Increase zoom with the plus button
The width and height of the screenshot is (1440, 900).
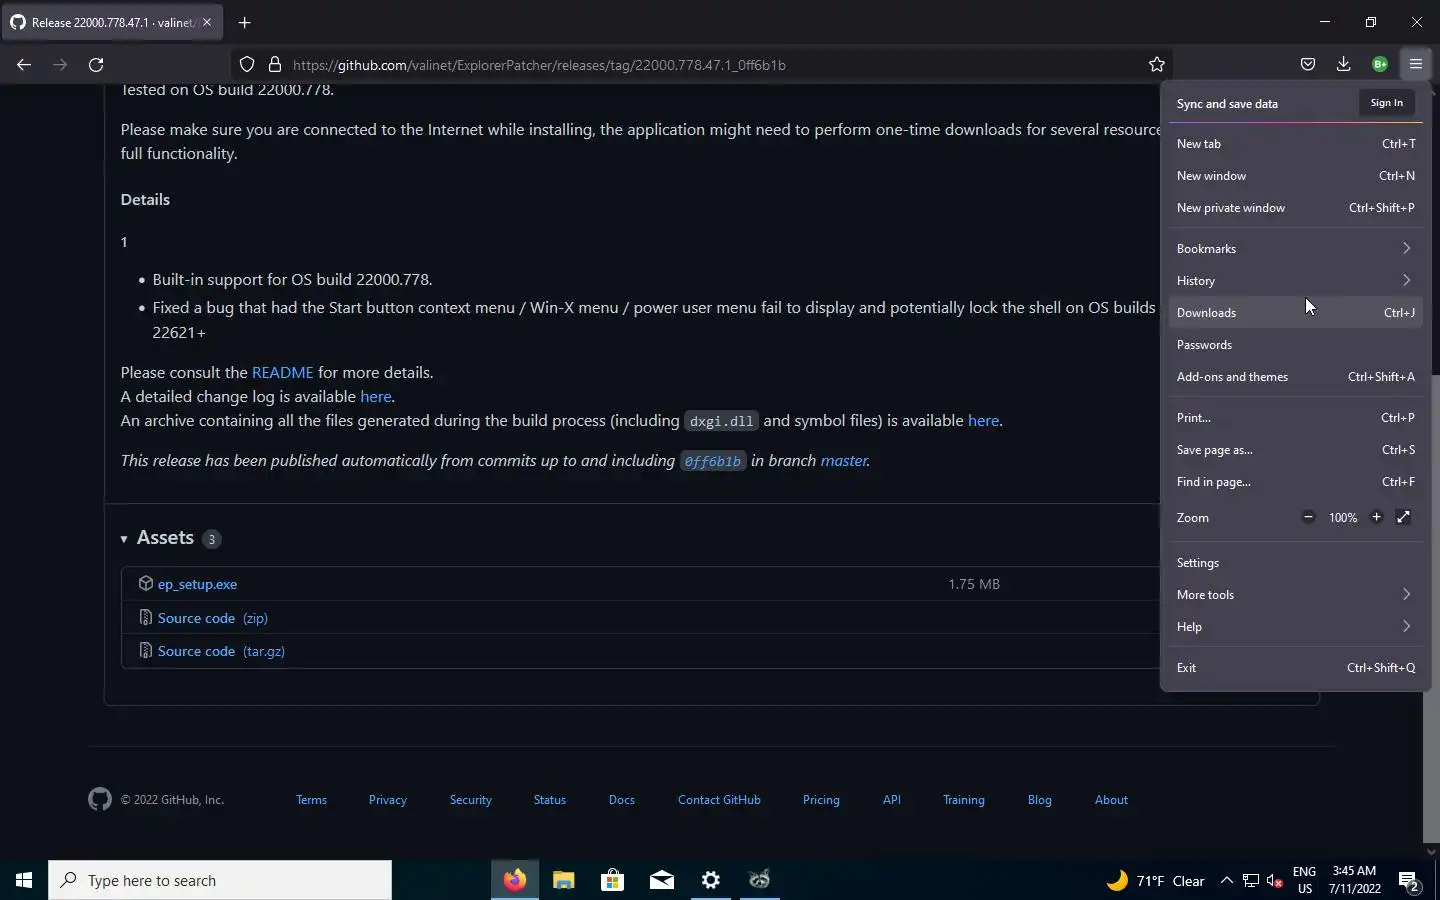pyautogui.click(x=1376, y=517)
